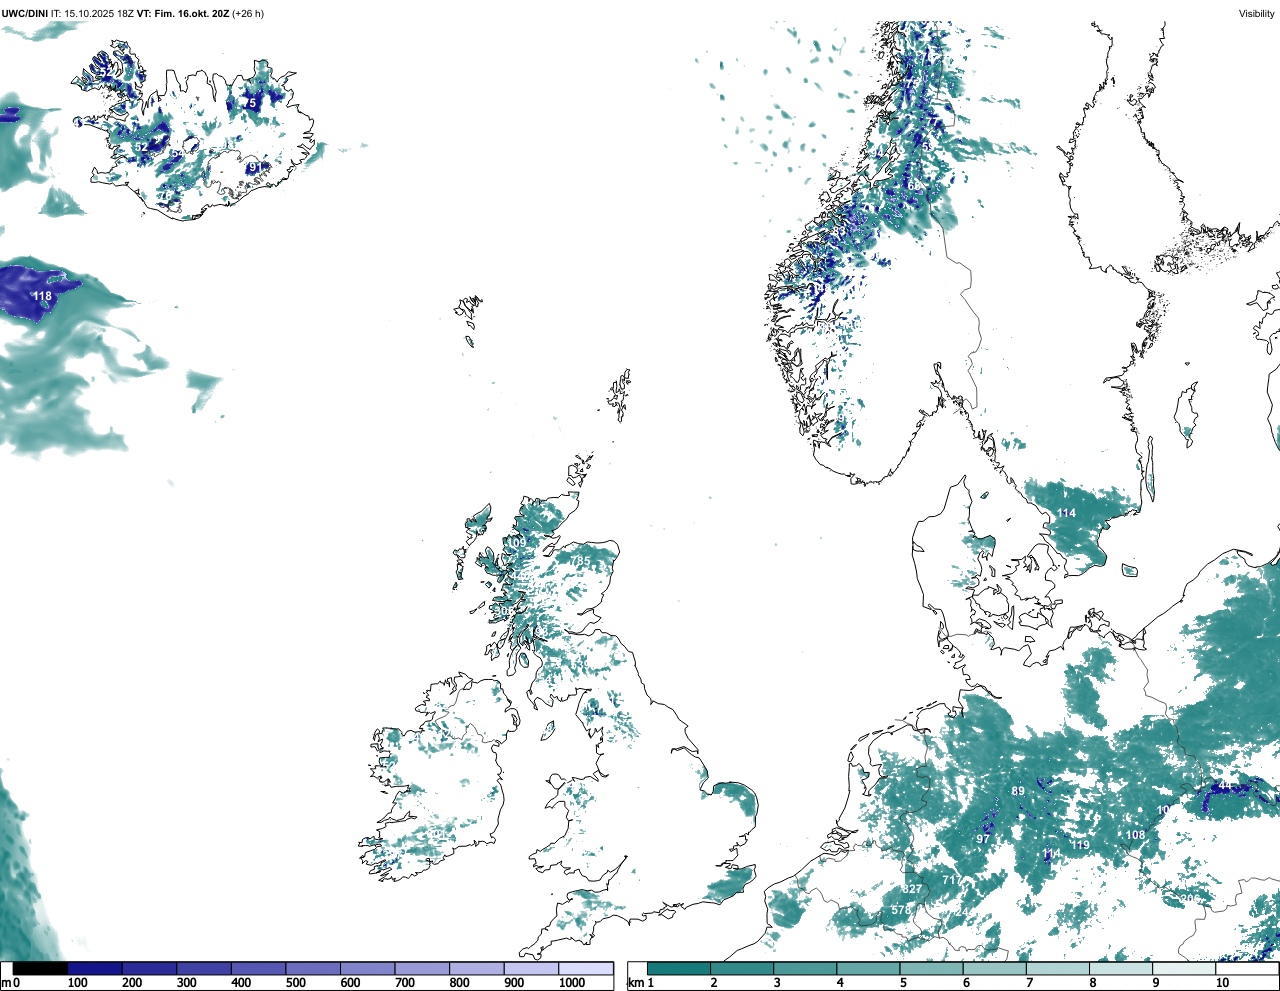Image resolution: width=1280 pixels, height=991 pixels.
Task: Click the '10' tick label on kilometer scale
Action: point(1222,983)
